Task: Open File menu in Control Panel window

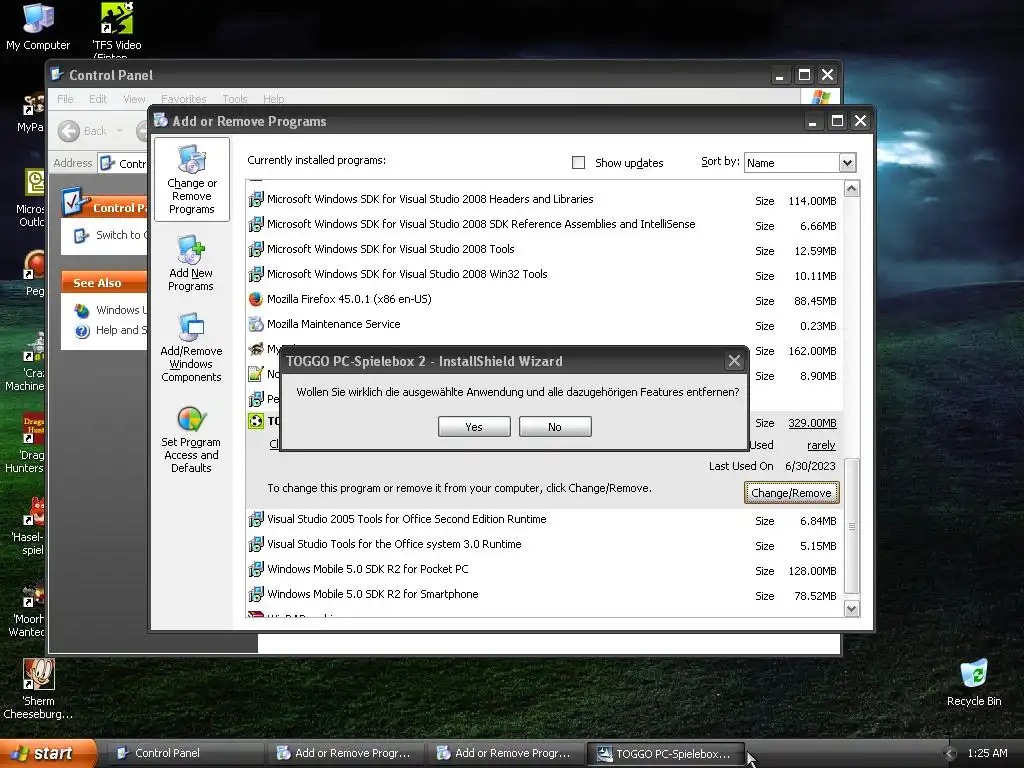Action: [65, 99]
